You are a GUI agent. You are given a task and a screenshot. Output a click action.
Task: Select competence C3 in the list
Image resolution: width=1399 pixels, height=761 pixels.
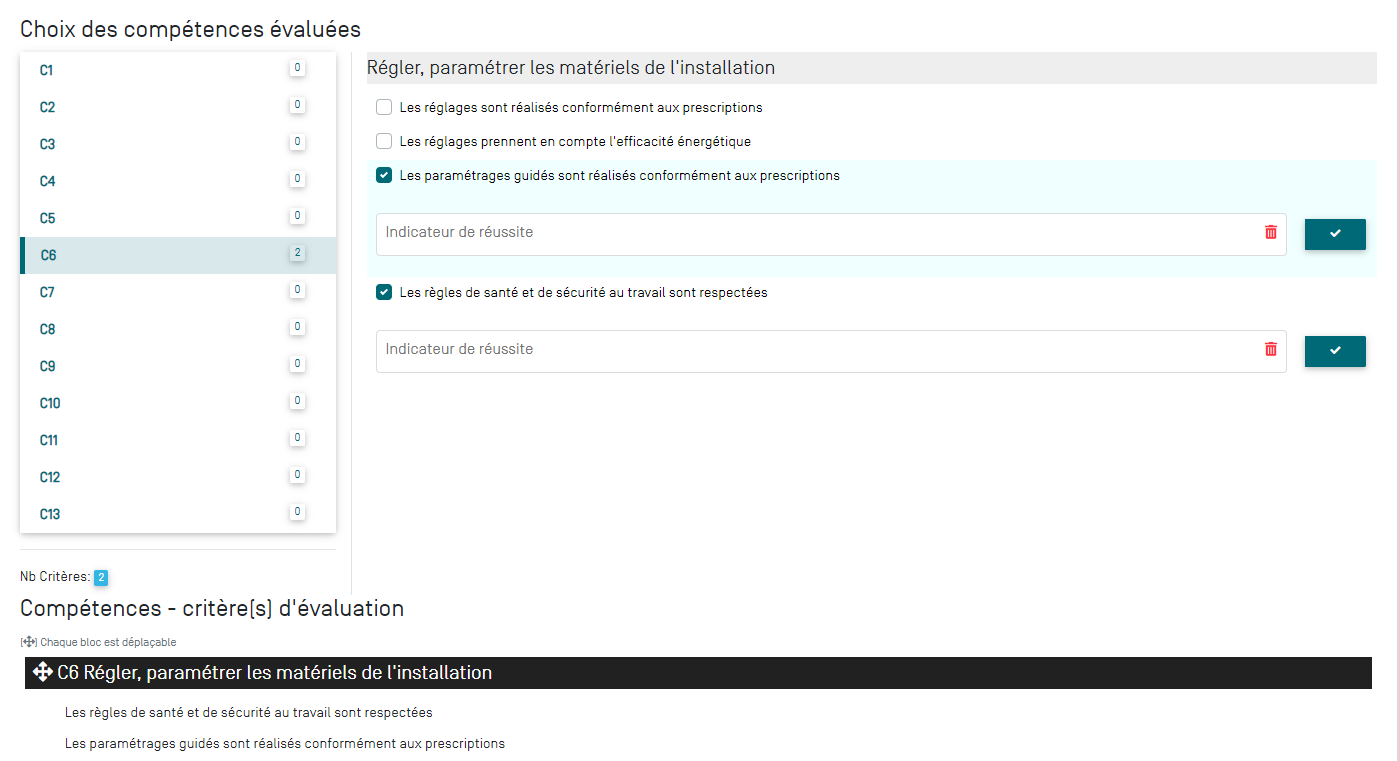tap(47, 144)
